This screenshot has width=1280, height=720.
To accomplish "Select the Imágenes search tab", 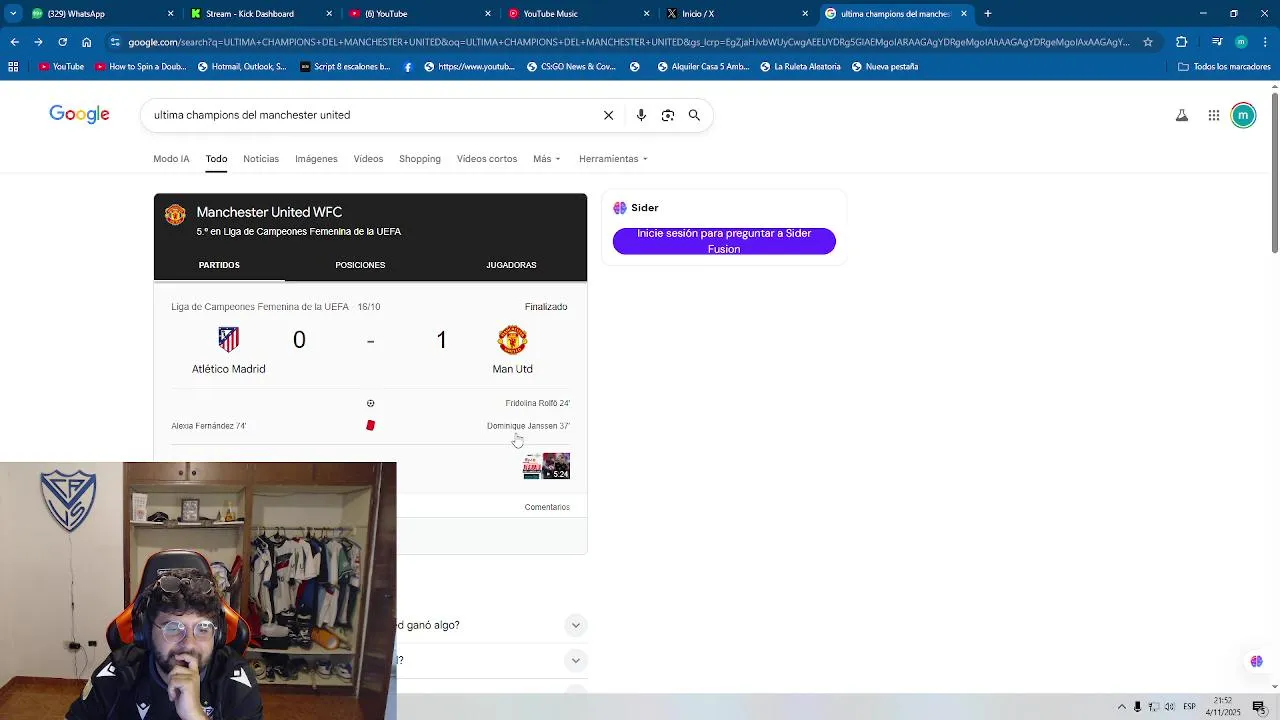I will [316, 159].
